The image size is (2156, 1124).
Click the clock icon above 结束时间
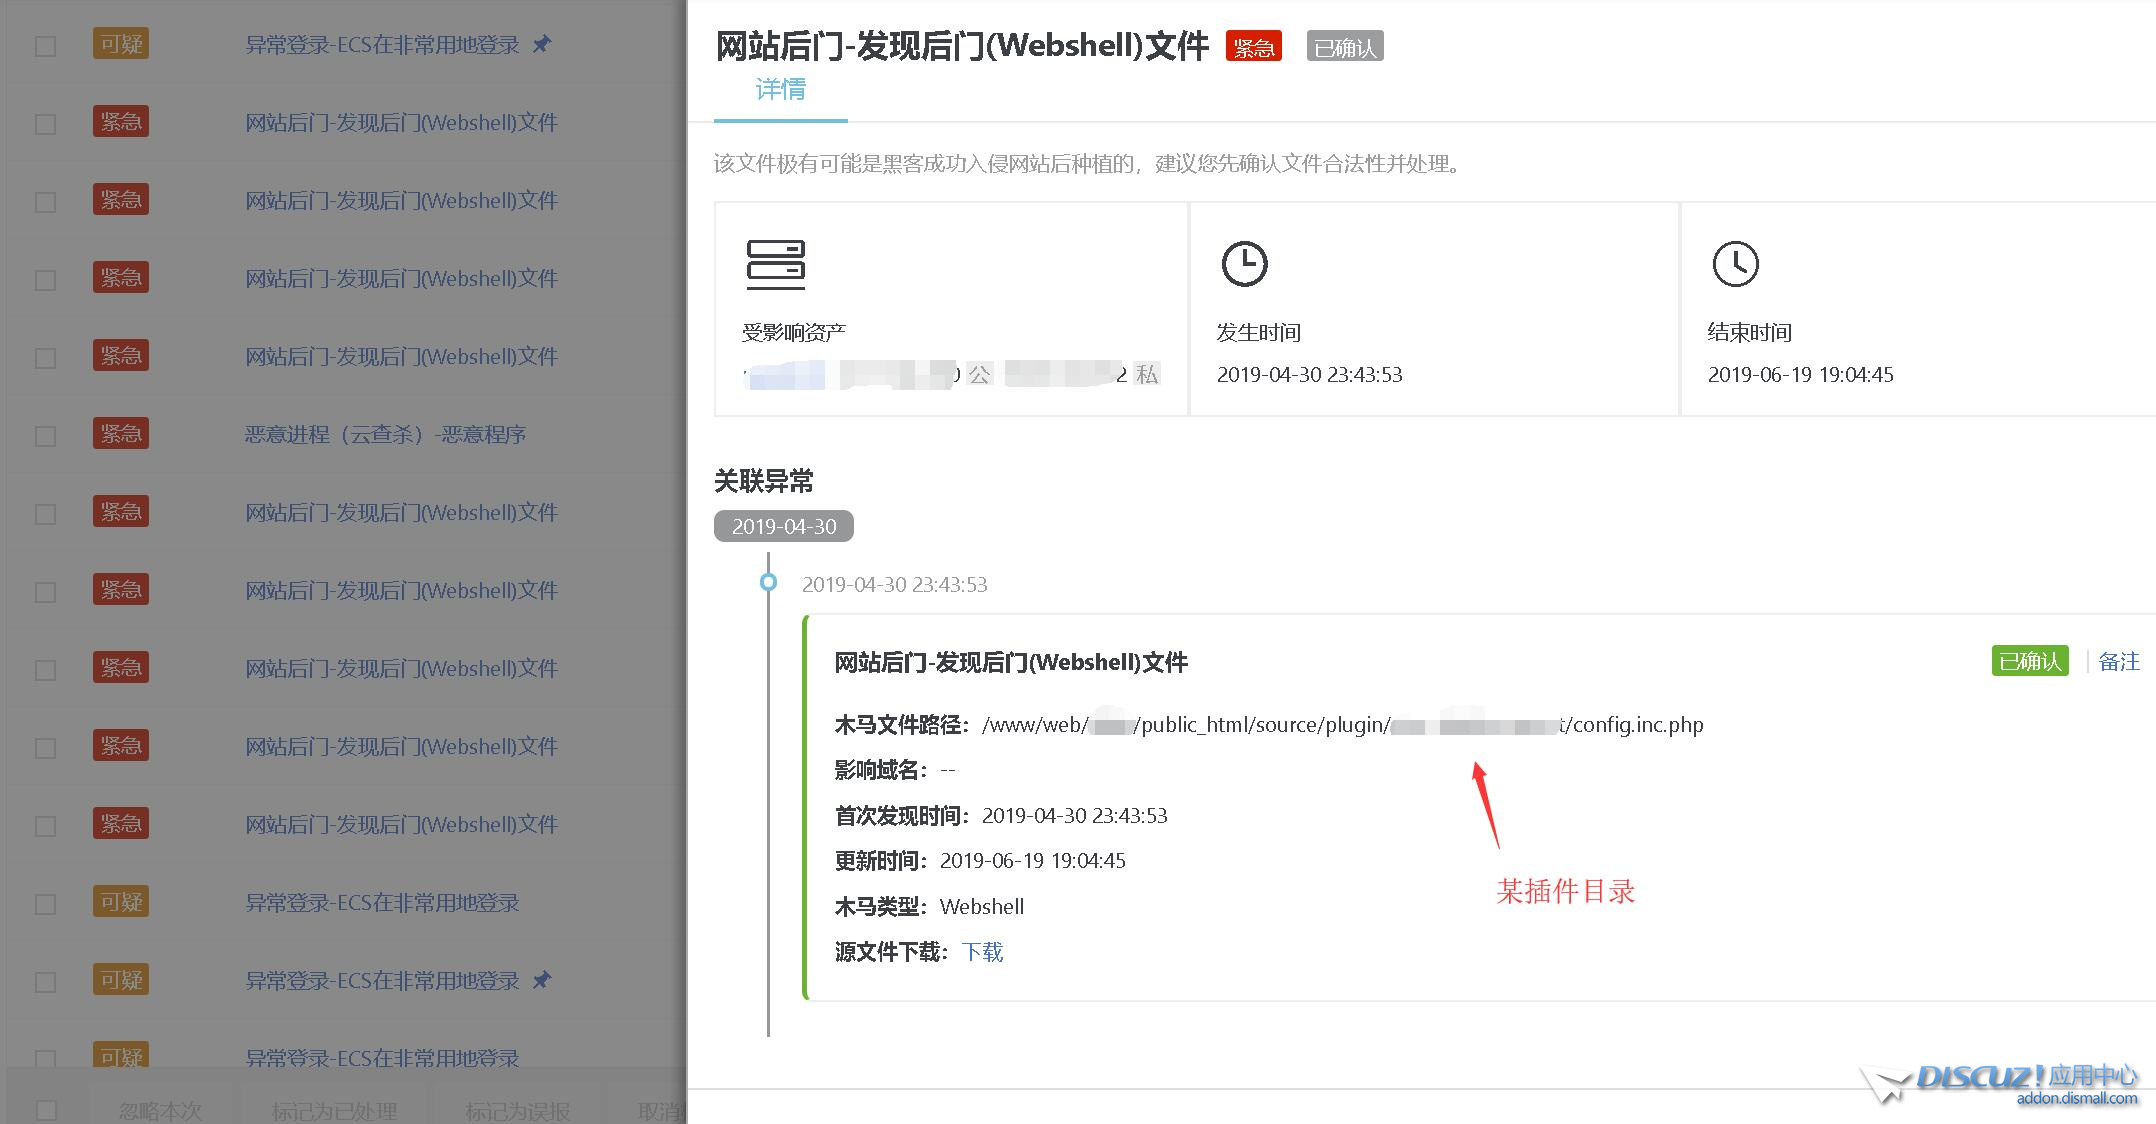(1735, 264)
